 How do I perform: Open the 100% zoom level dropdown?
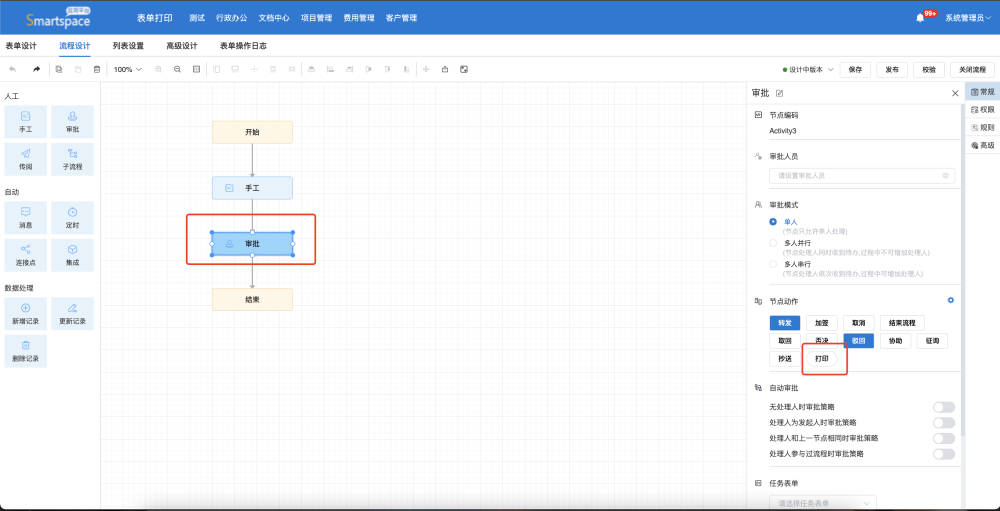click(x=126, y=69)
